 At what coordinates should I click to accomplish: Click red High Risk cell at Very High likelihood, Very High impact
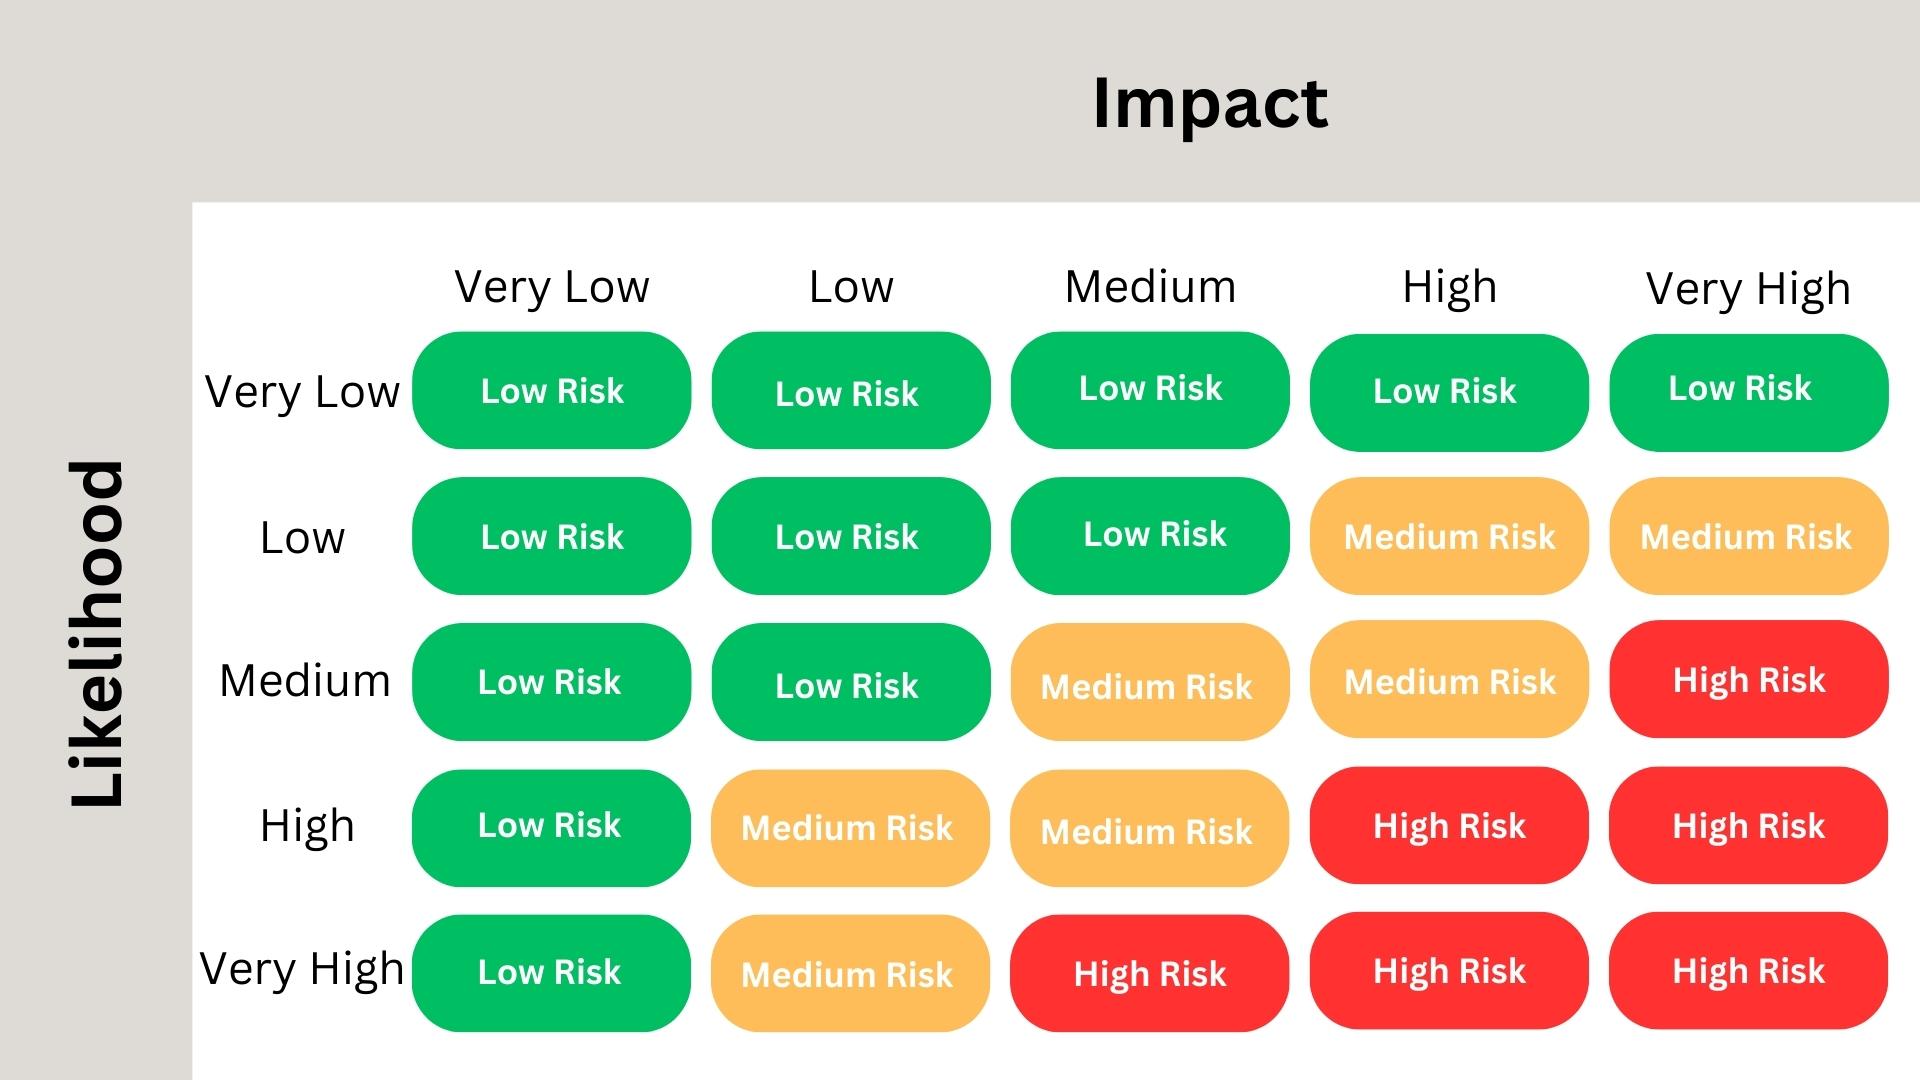coord(1748,970)
